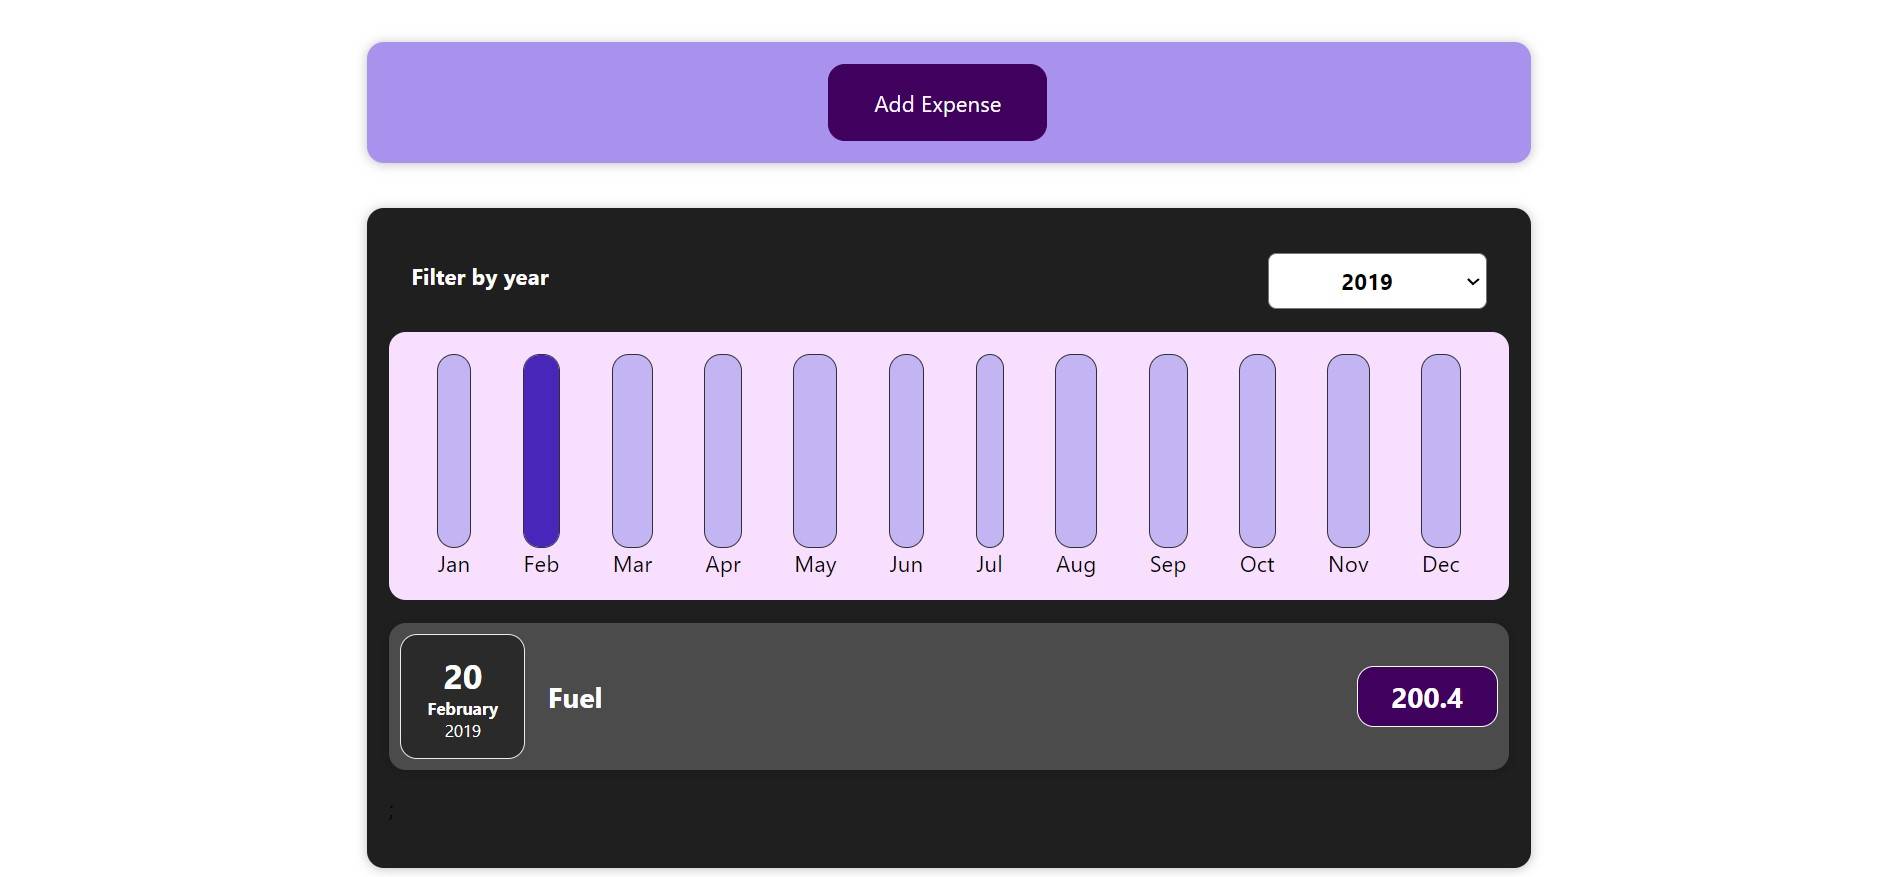Click the Mar month label
This screenshot has width=1892, height=877.
tap(632, 564)
